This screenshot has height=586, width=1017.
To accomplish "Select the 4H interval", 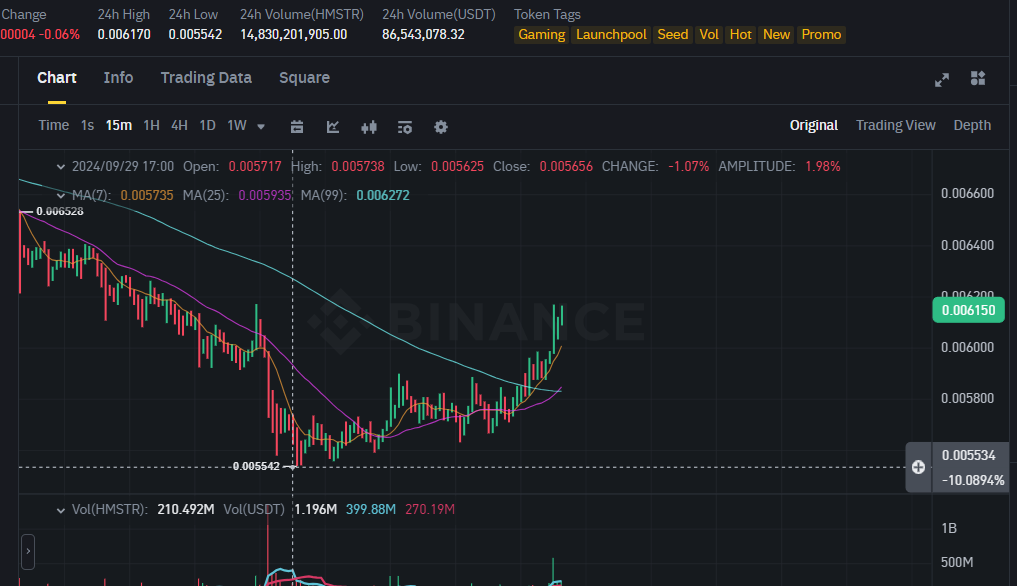I will 179,125.
